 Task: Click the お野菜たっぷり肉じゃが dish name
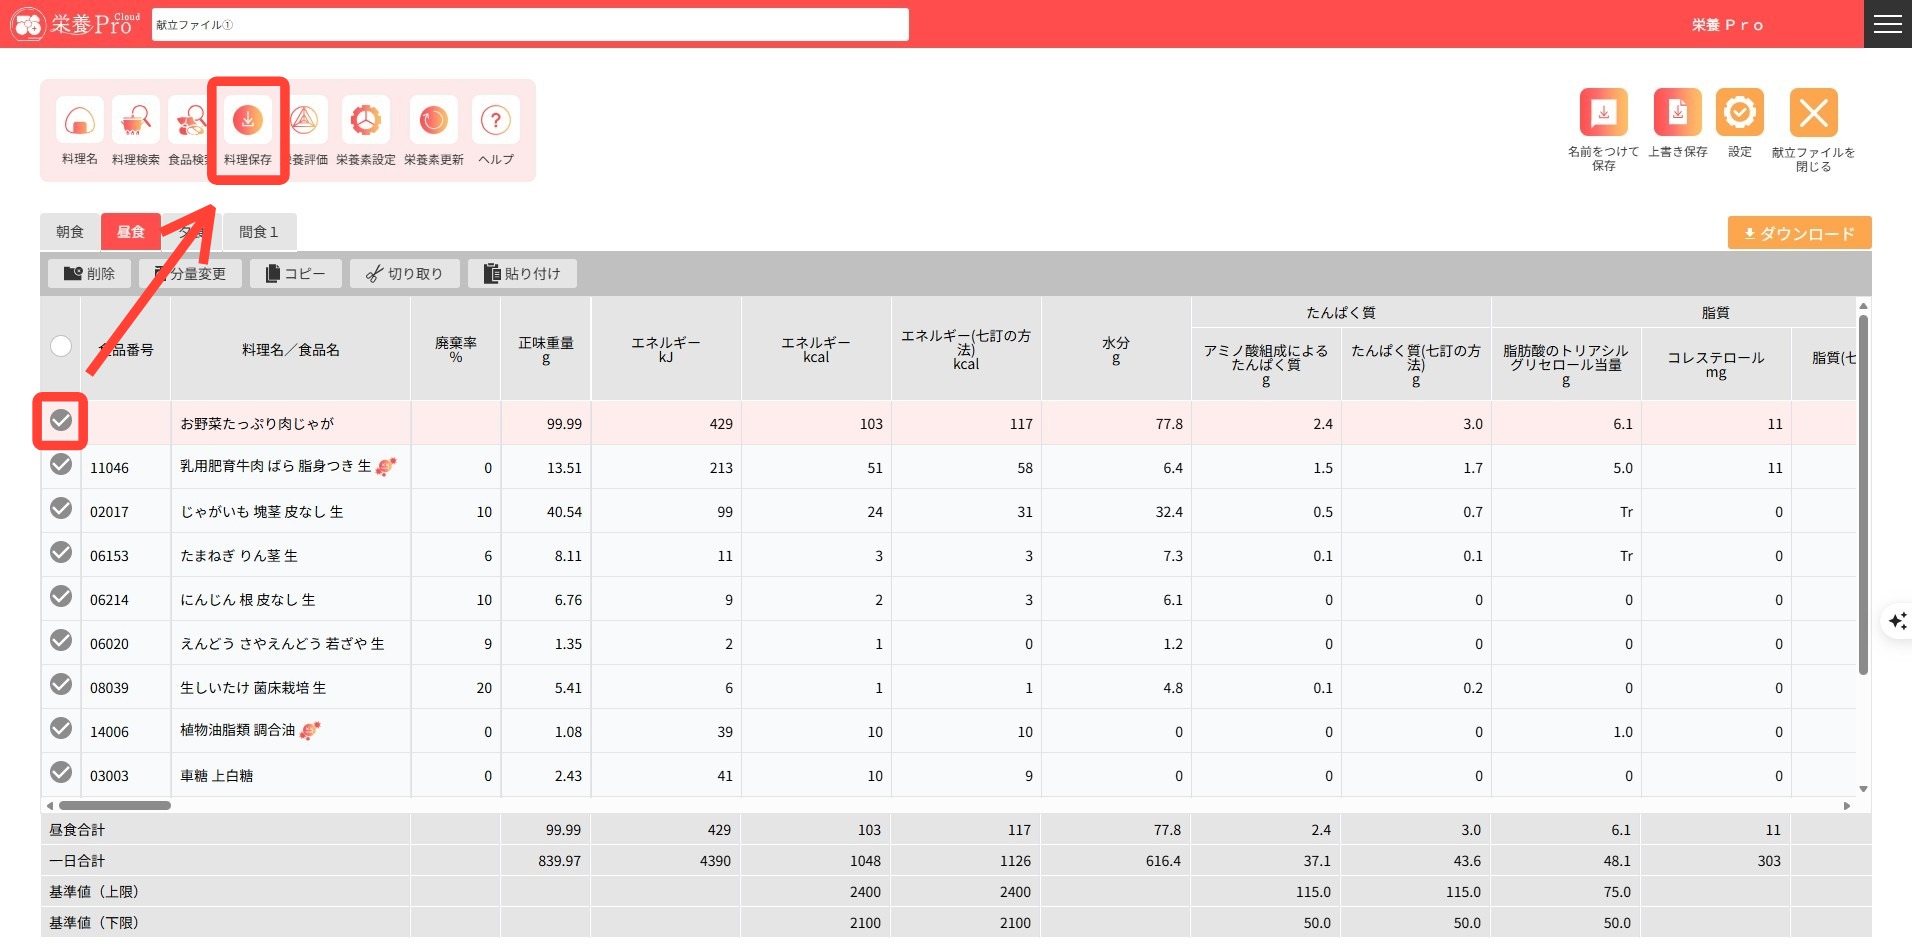[x=257, y=424]
